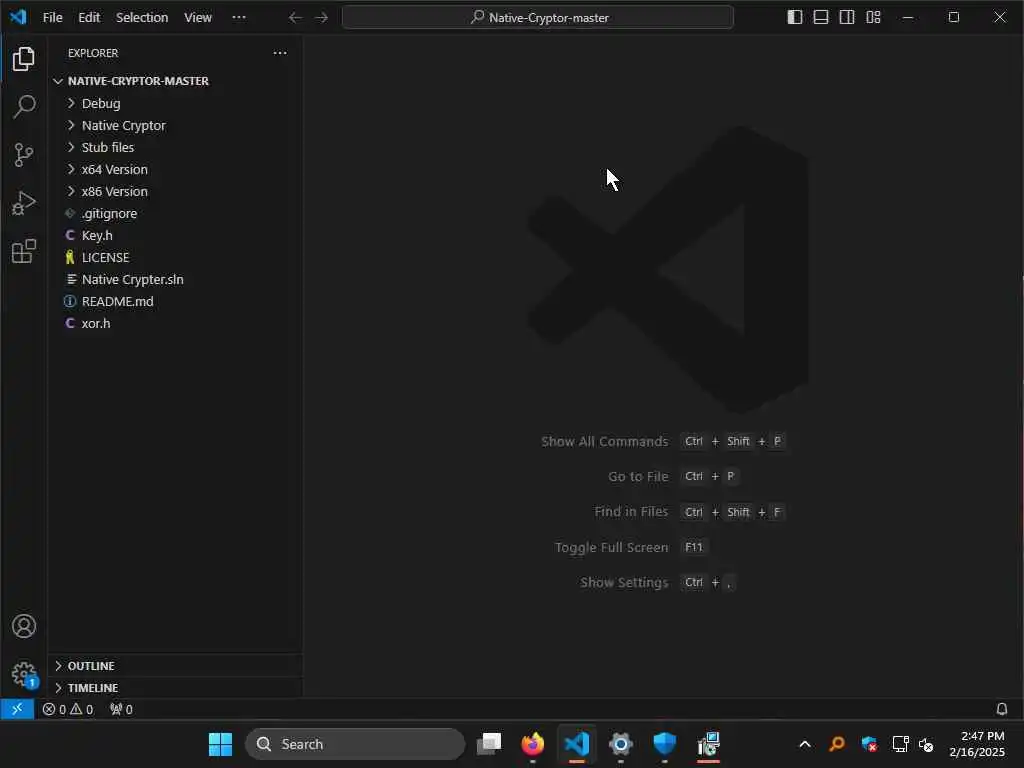
Task: Open the Search view in activity bar
Action: pos(24,106)
